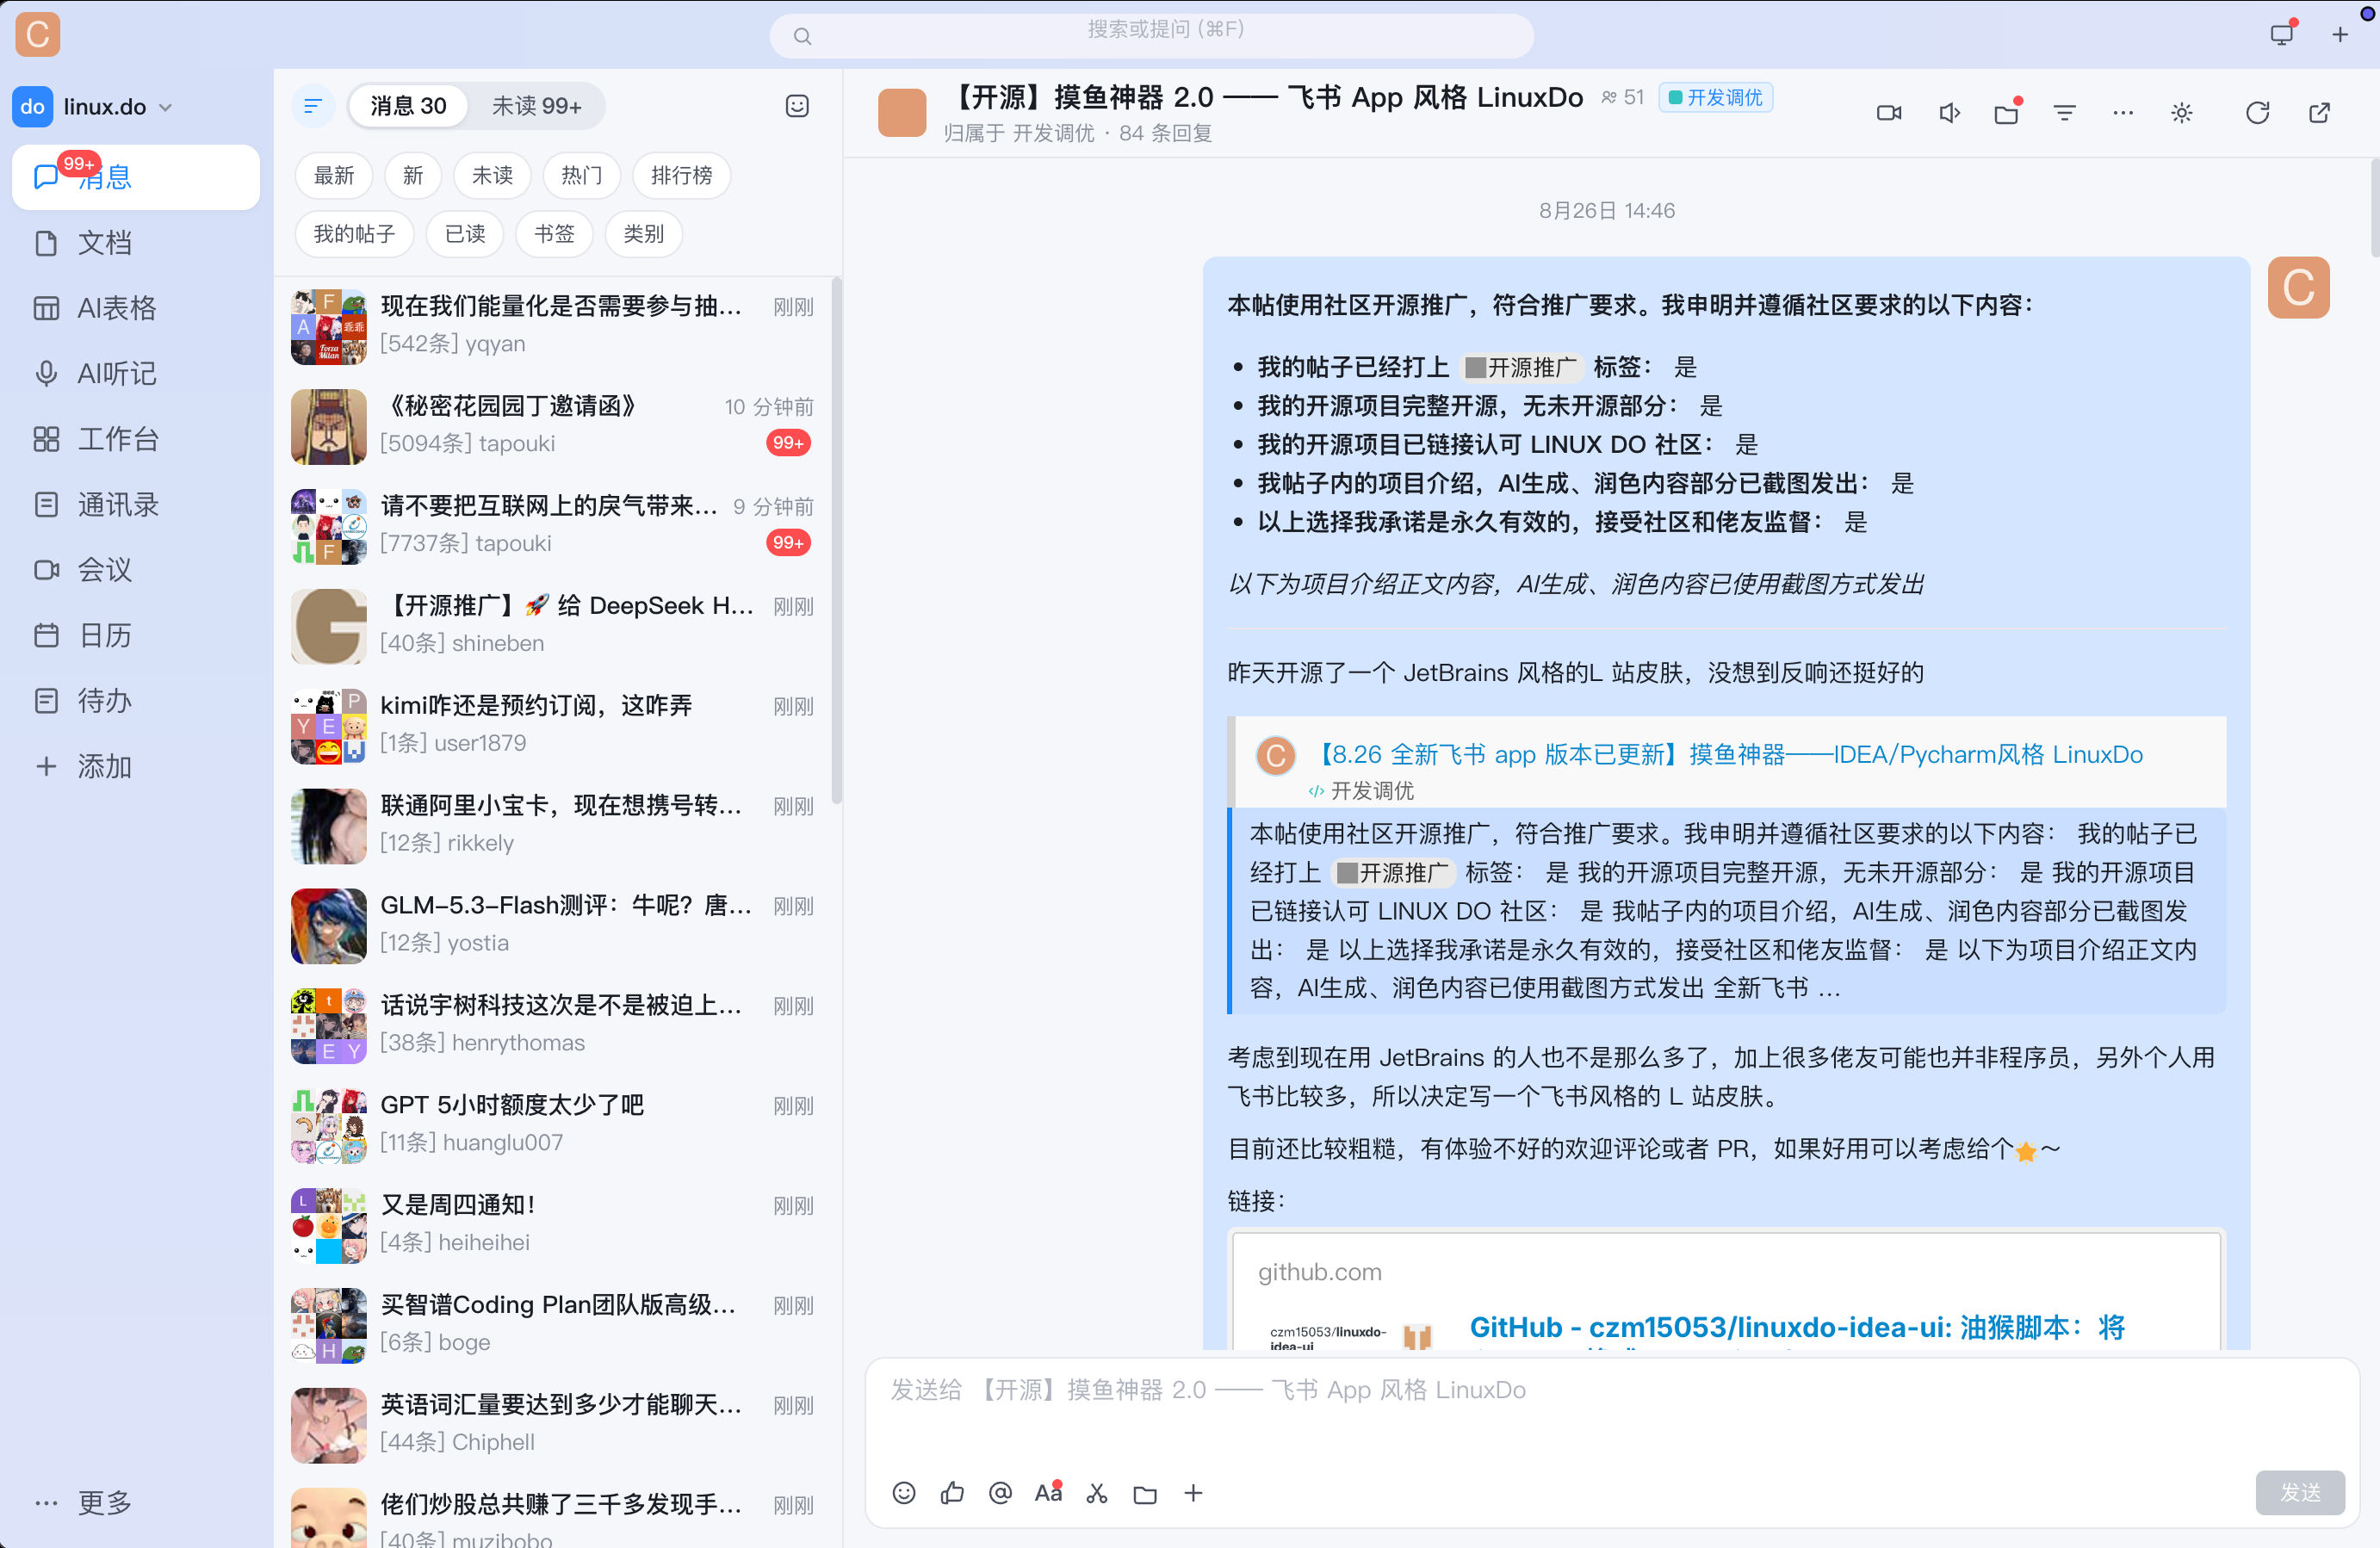Focus the 搜索或提问 search field
Viewport: 2380px width, 1548px height.
click(x=1152, y=35)
